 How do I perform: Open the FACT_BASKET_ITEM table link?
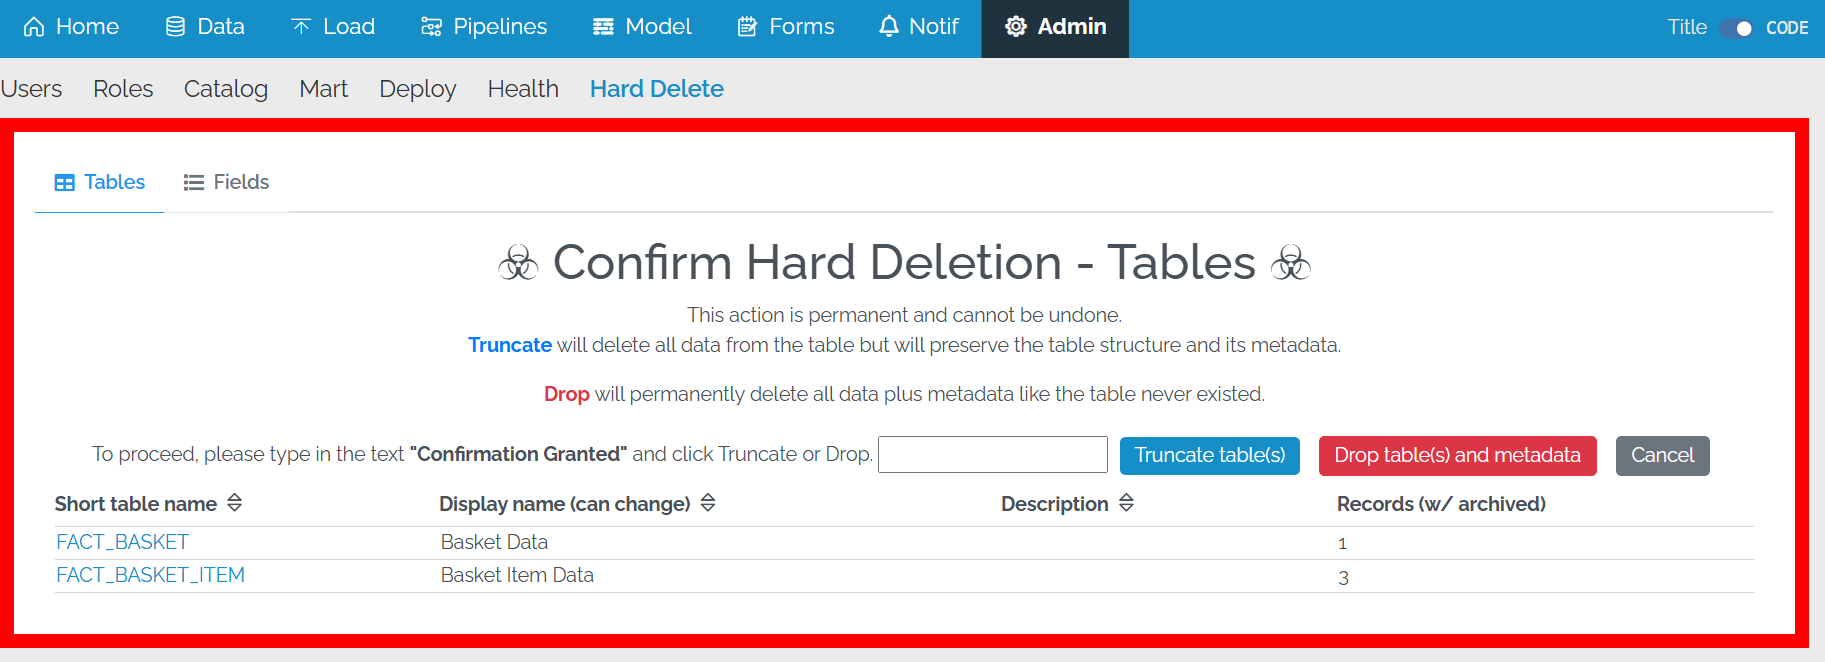pos(150,575)
